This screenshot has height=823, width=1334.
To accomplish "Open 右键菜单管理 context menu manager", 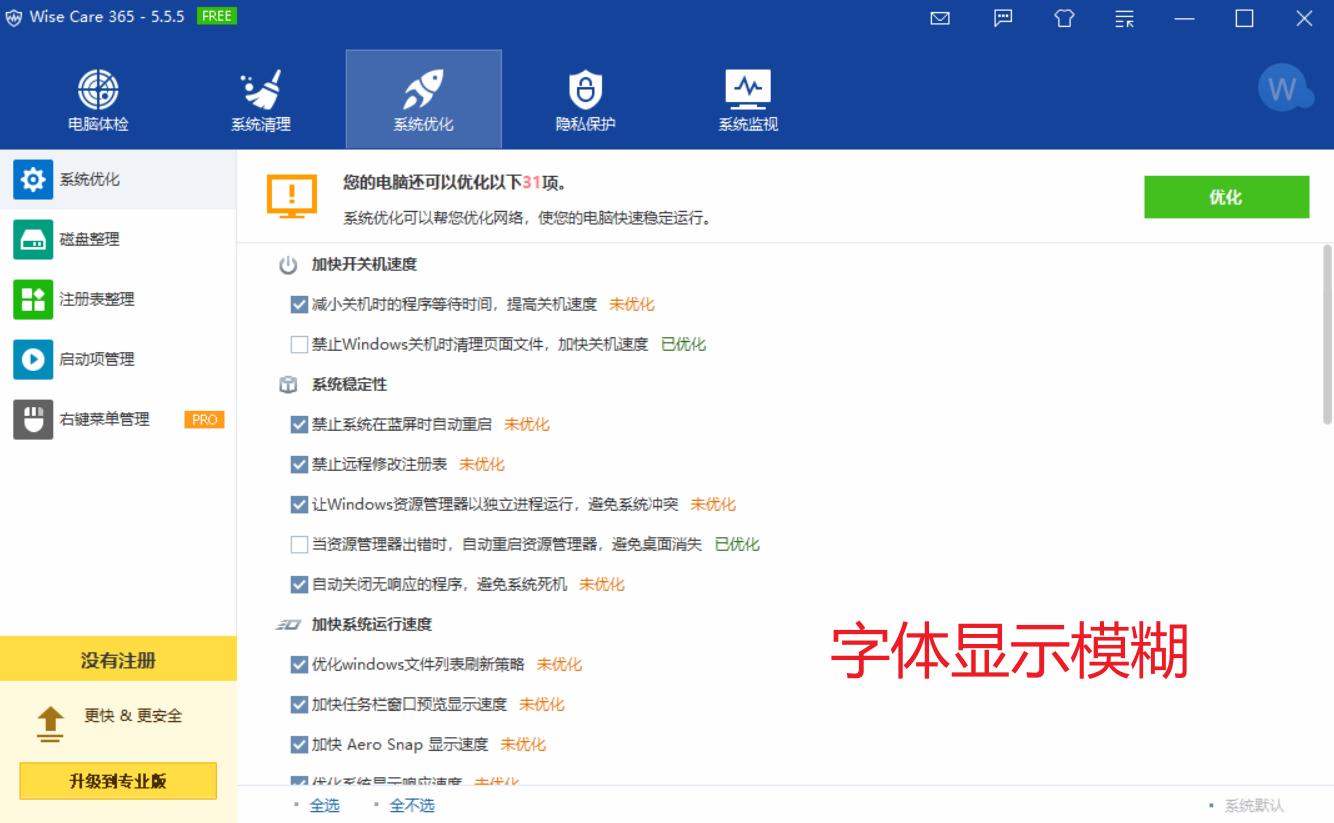I will [x=33, y=419].
